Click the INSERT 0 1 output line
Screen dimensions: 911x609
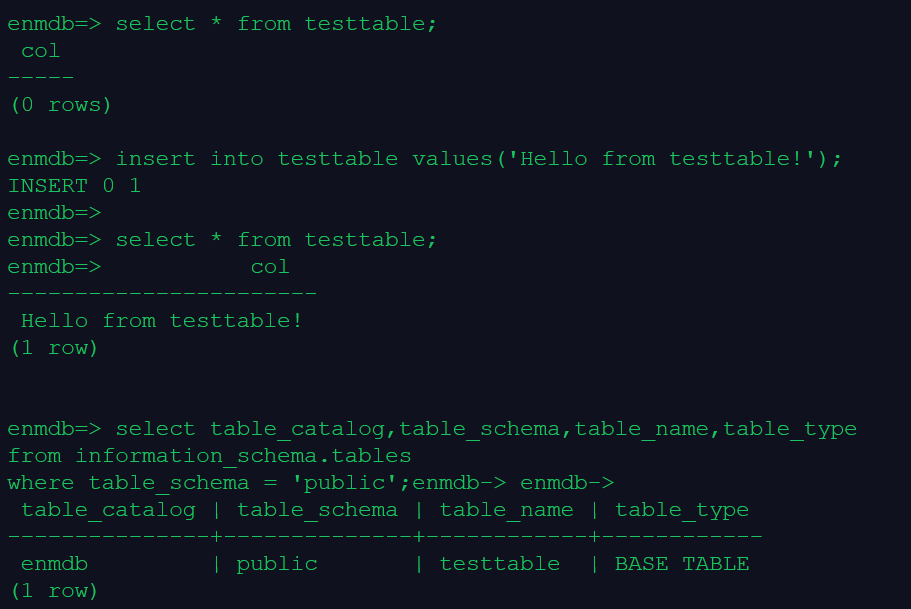tap(74, 186)
